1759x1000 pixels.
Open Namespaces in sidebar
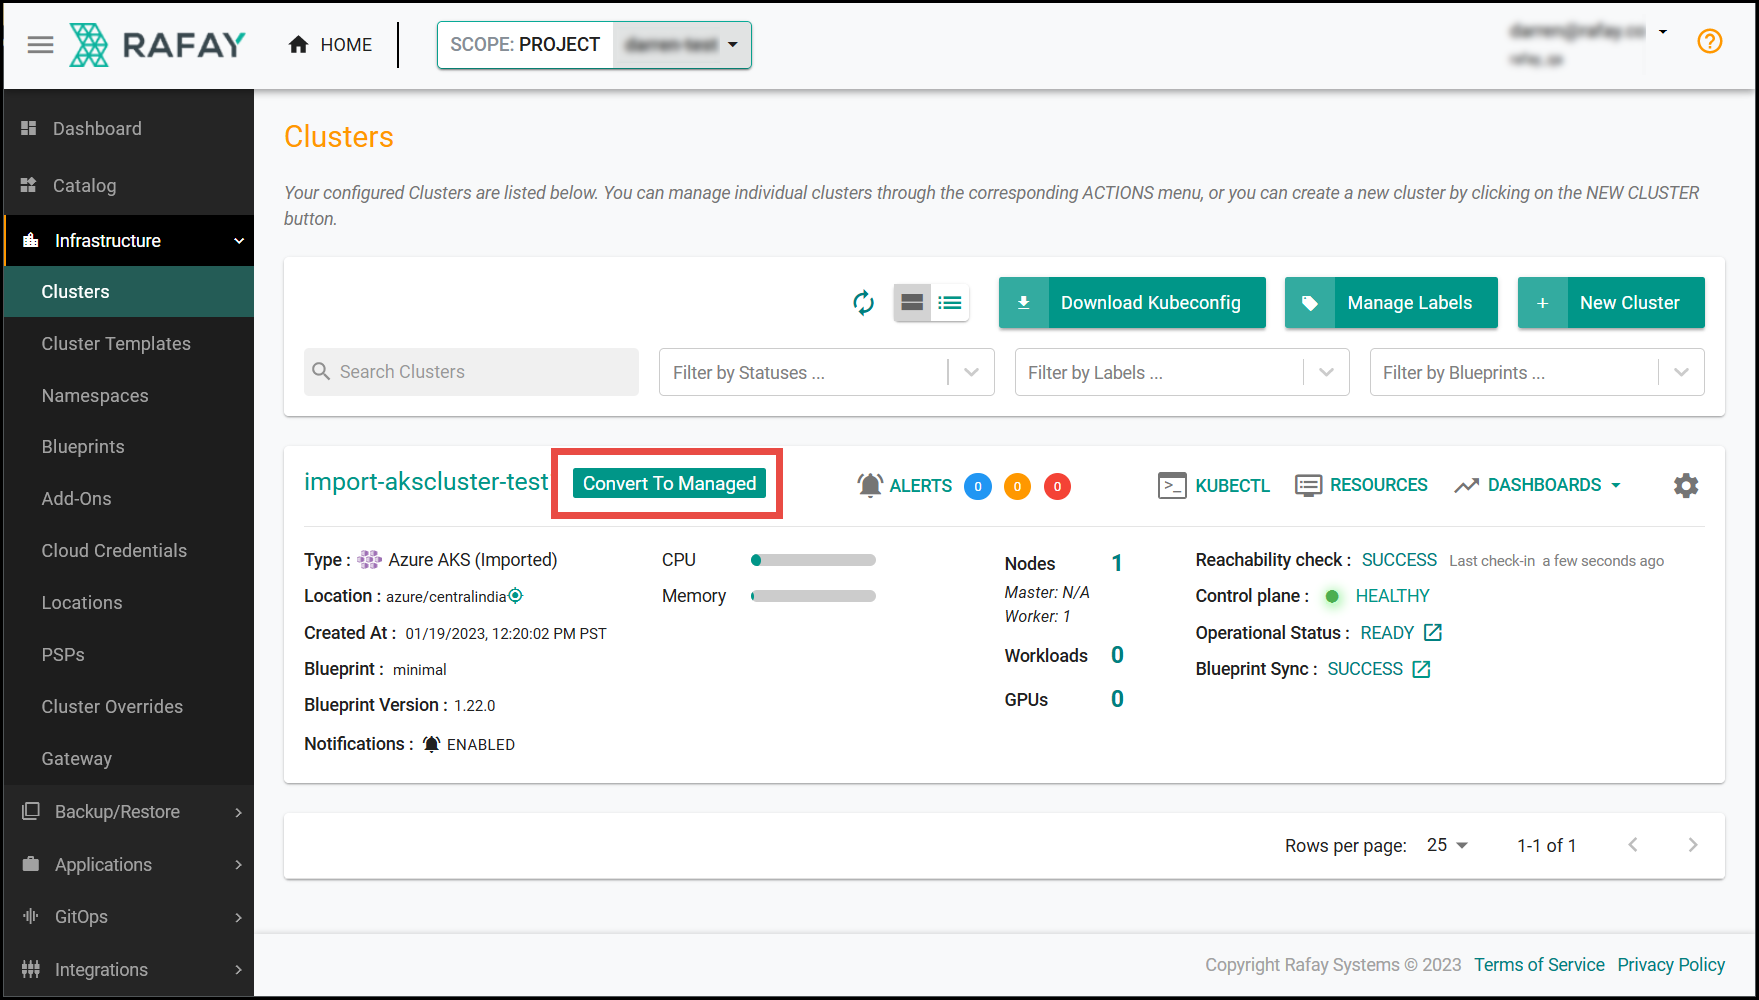coord(129,396)
